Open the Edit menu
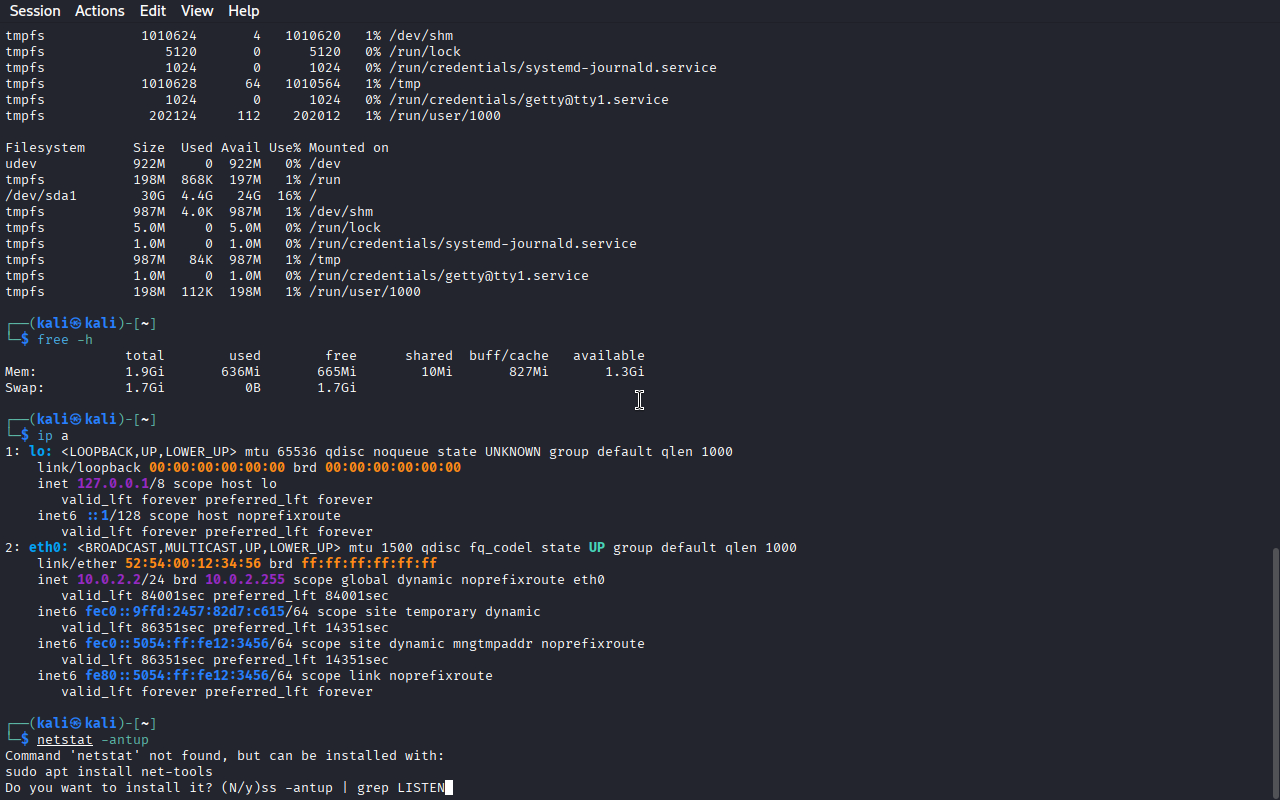Screen dimensions: 1280x800 [153, 11]
